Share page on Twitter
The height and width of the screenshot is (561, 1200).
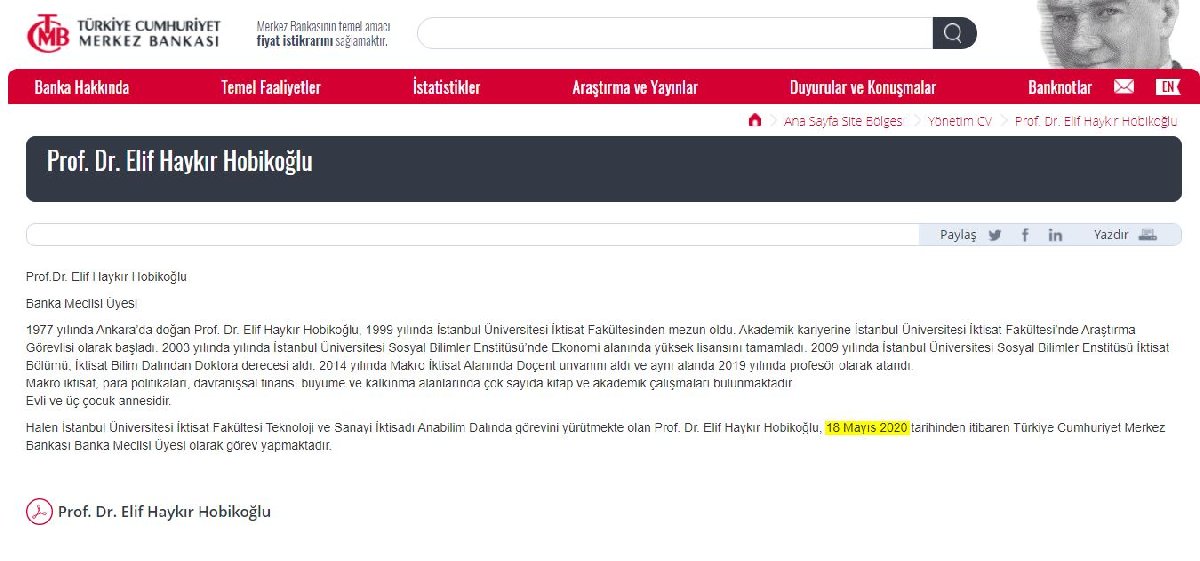(995, 235)
